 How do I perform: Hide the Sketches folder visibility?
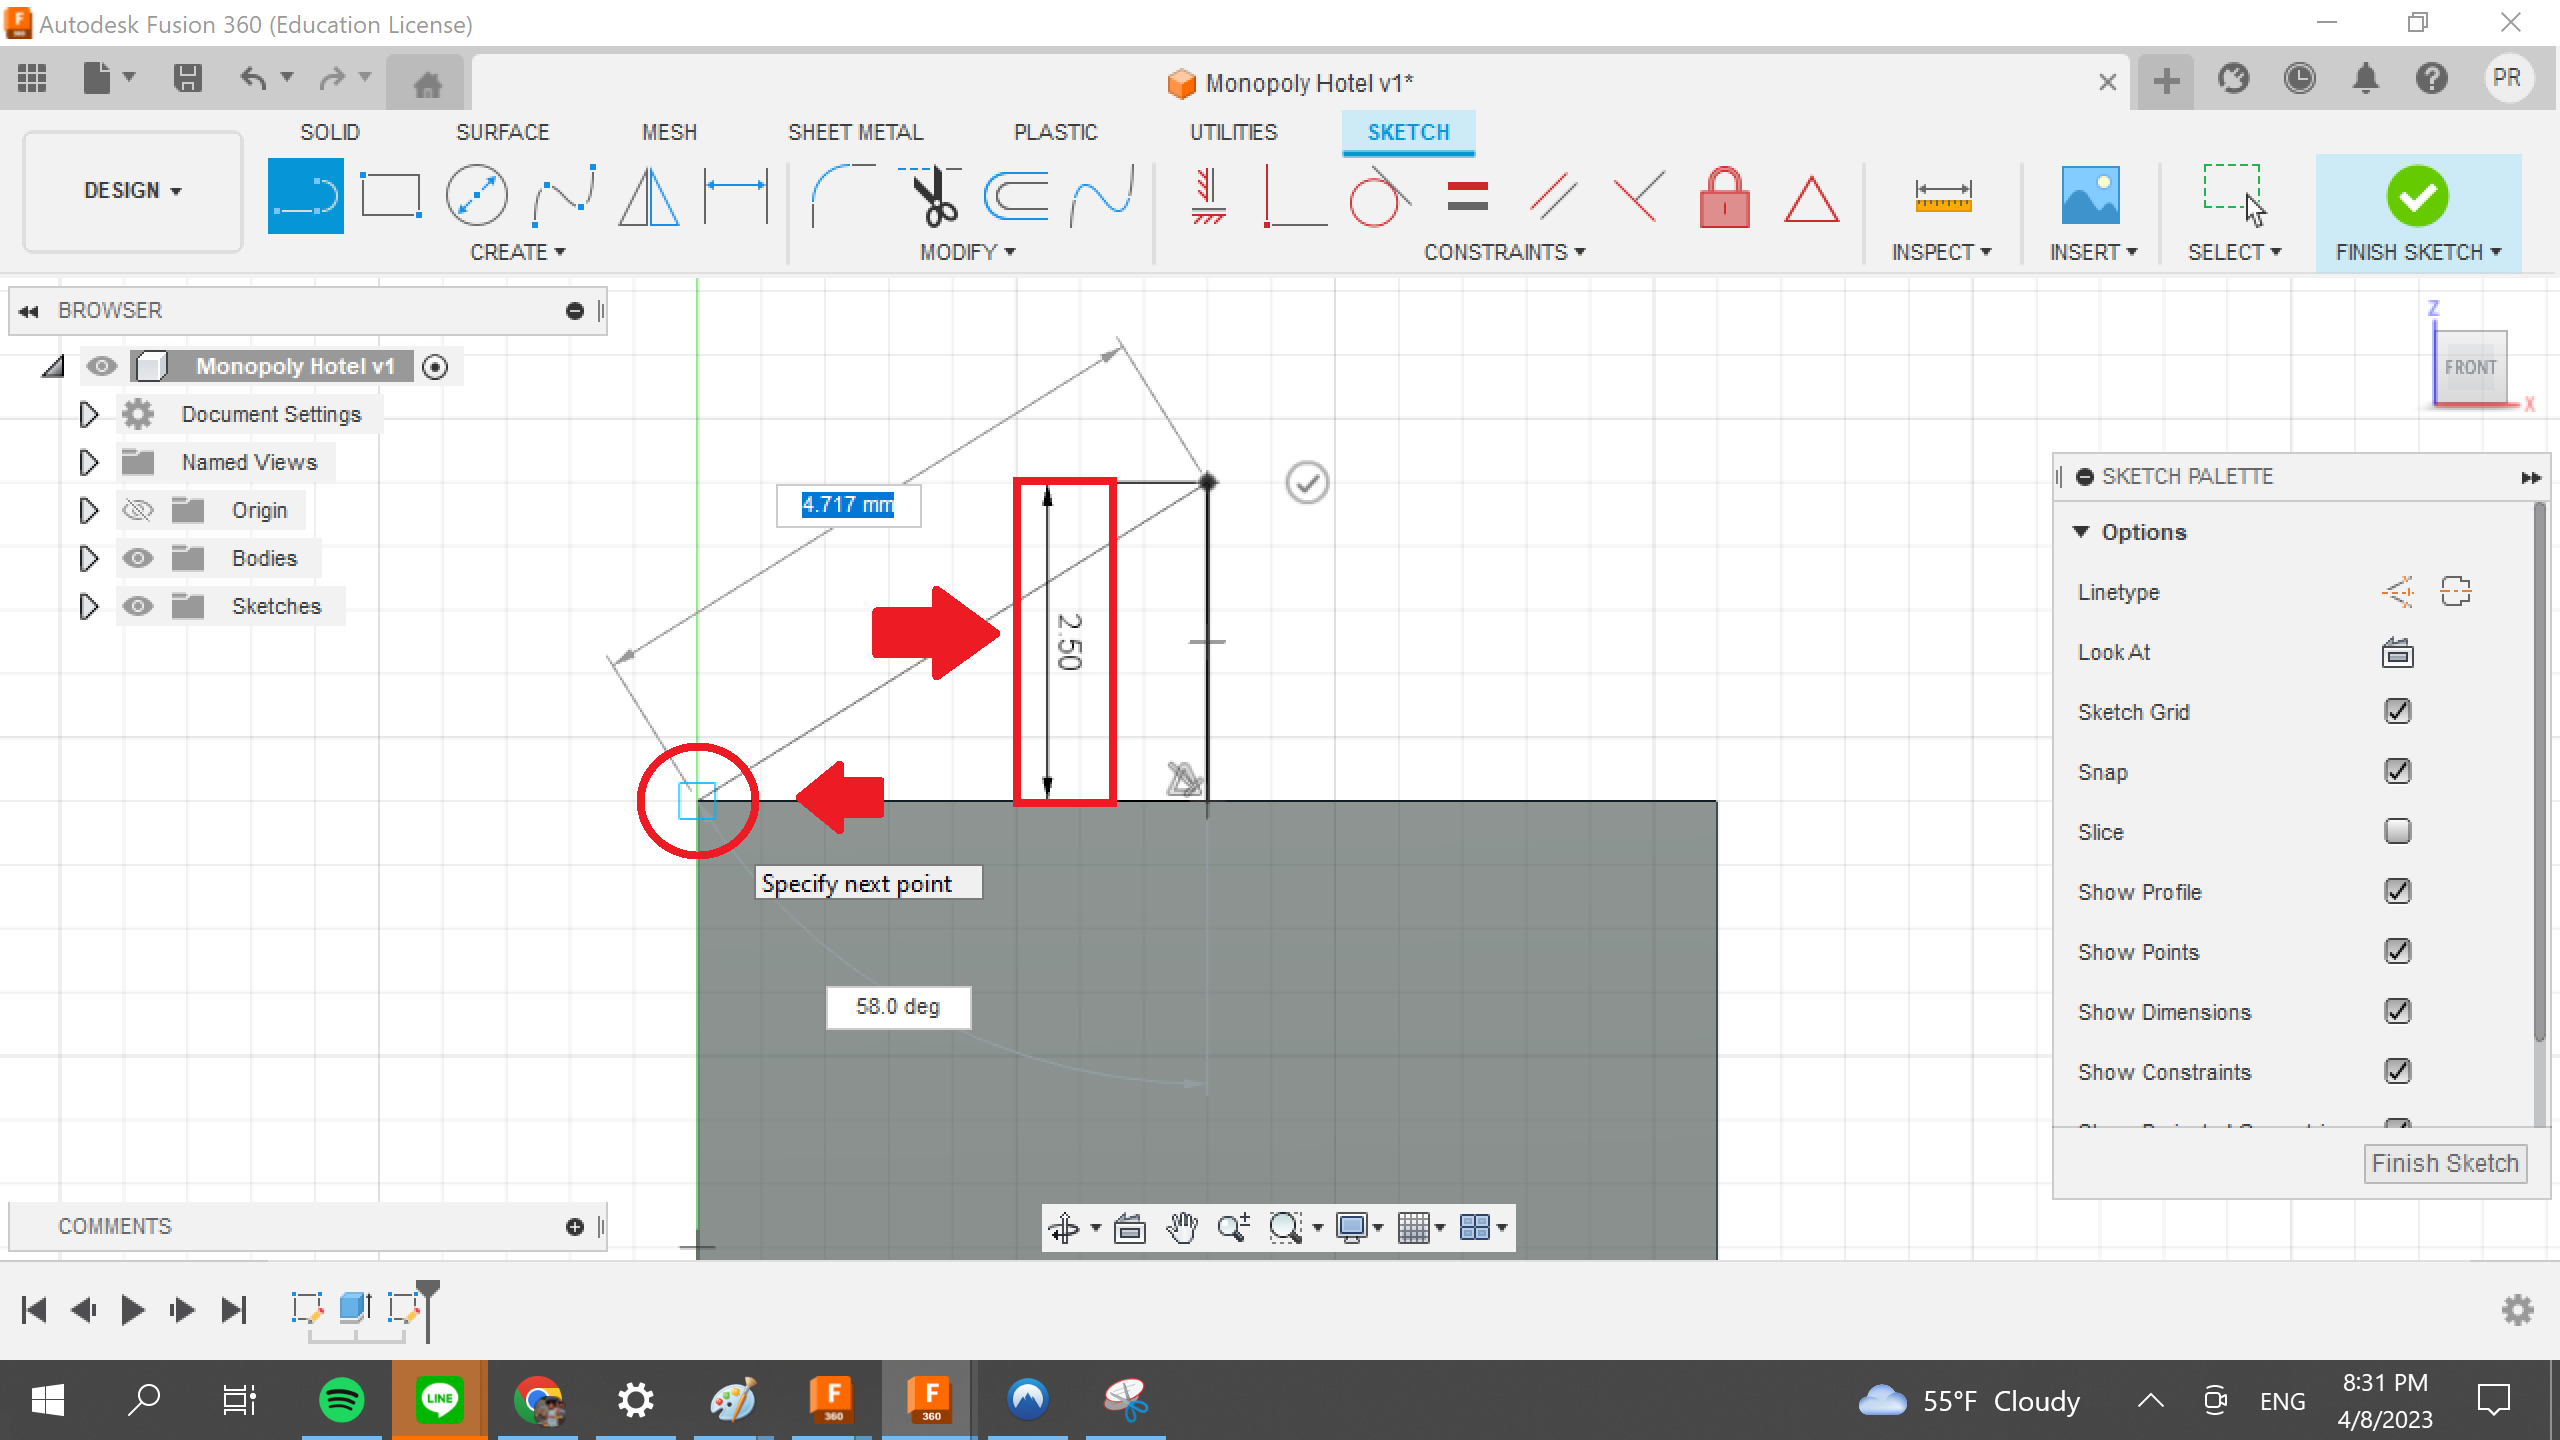click(x=137, y=606)
